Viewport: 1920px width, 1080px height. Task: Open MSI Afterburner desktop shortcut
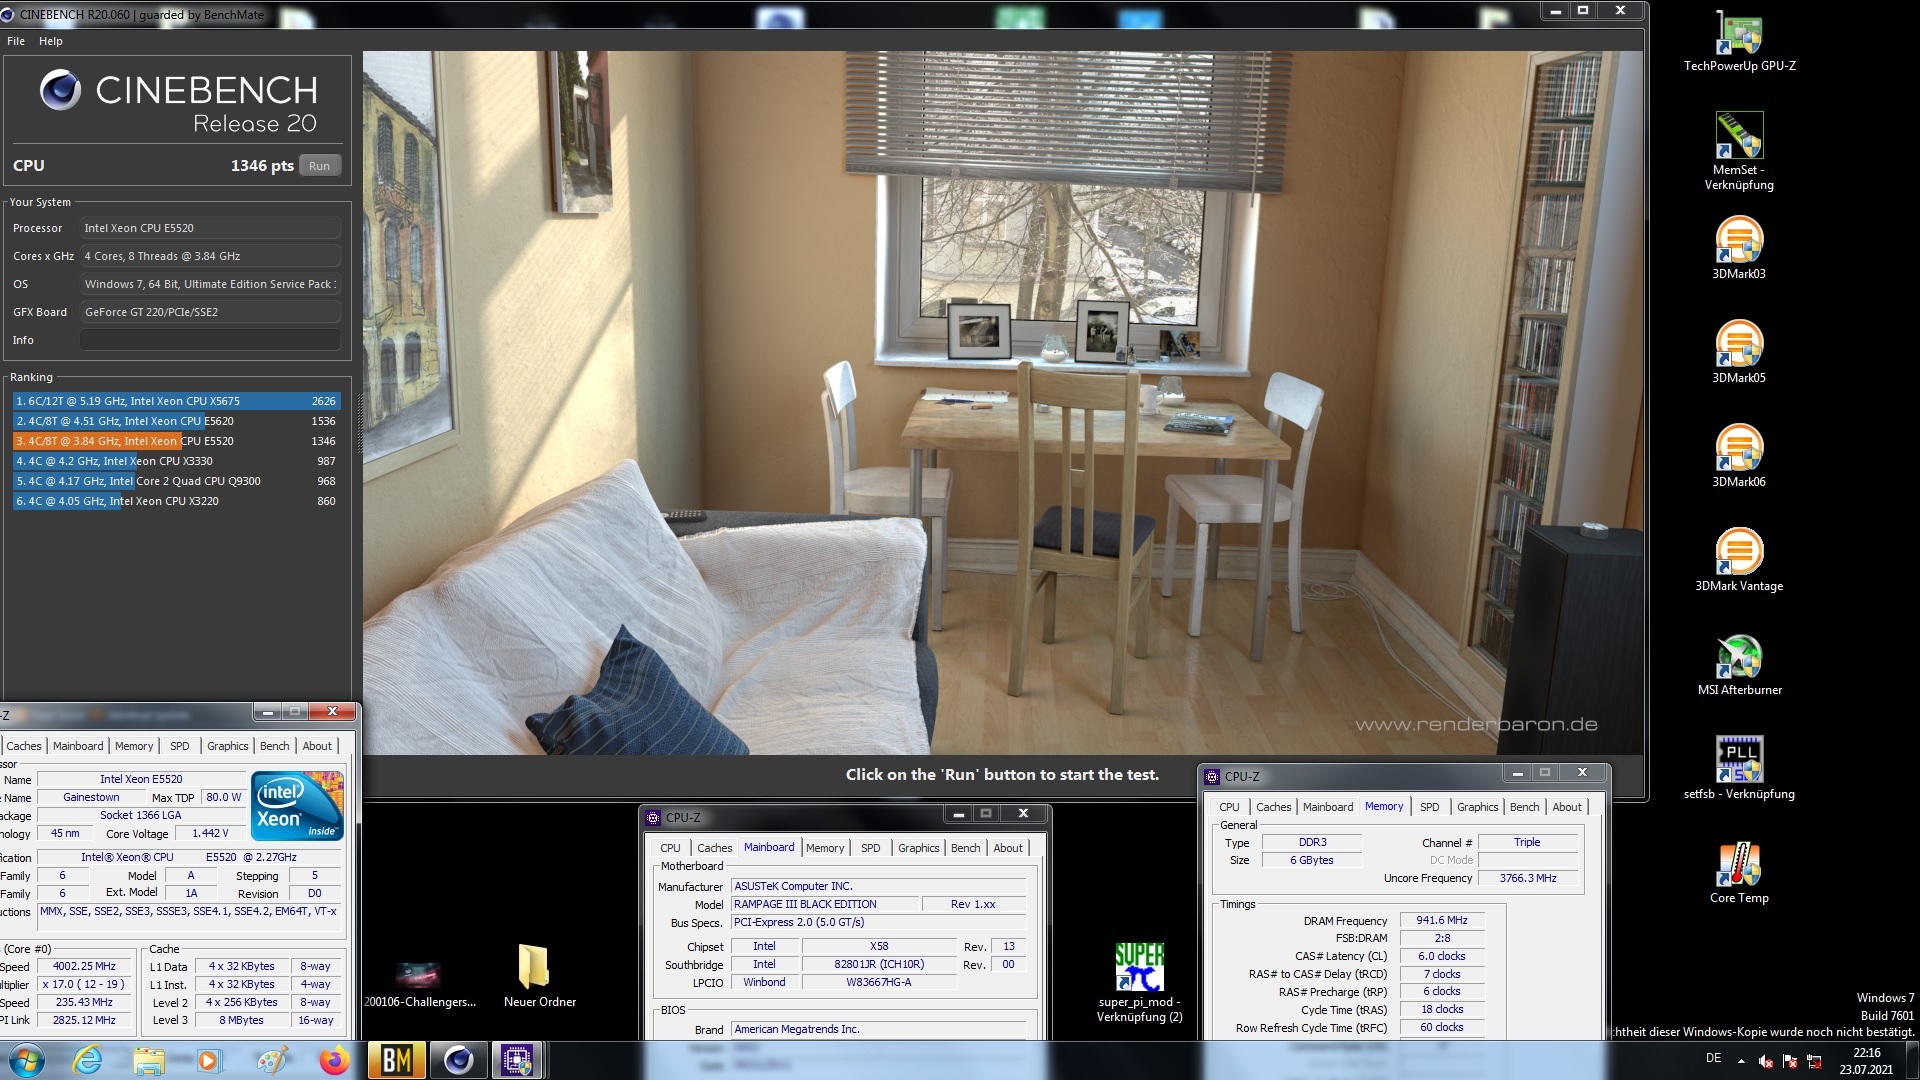(1739, 664)
